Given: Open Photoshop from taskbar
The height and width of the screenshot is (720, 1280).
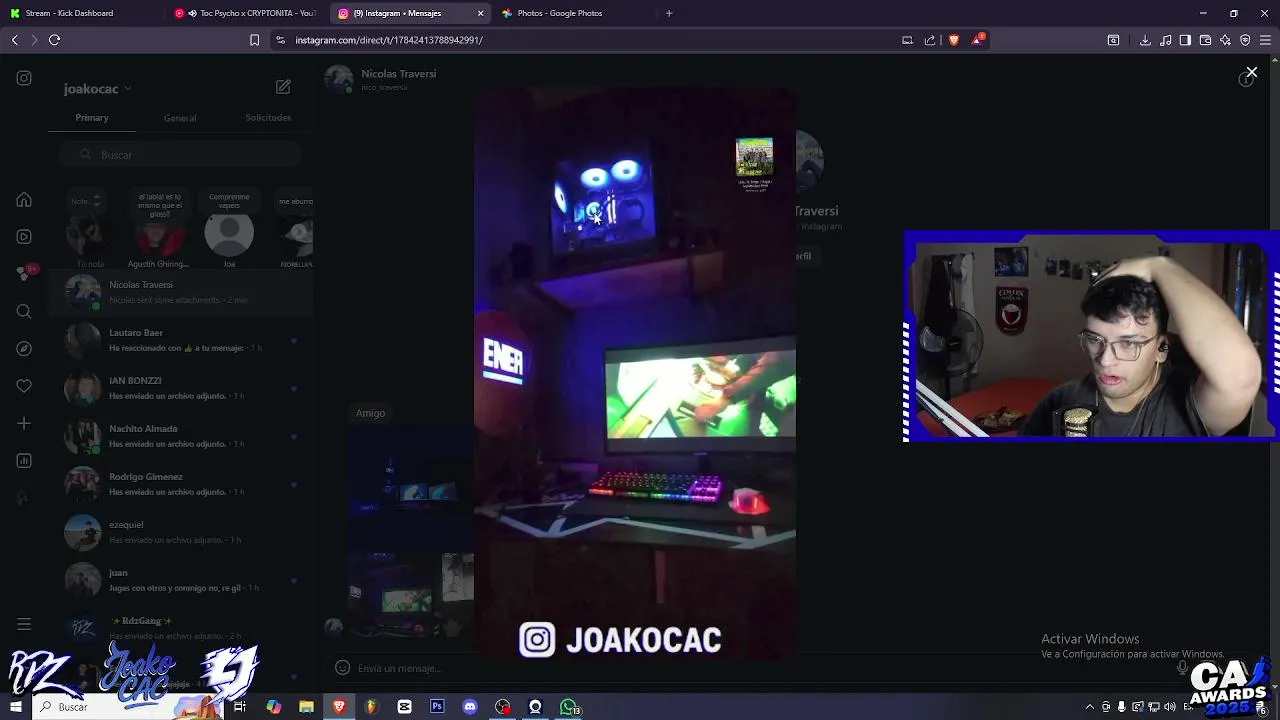Looking at the screenshot, I should (x=437, y=707).
